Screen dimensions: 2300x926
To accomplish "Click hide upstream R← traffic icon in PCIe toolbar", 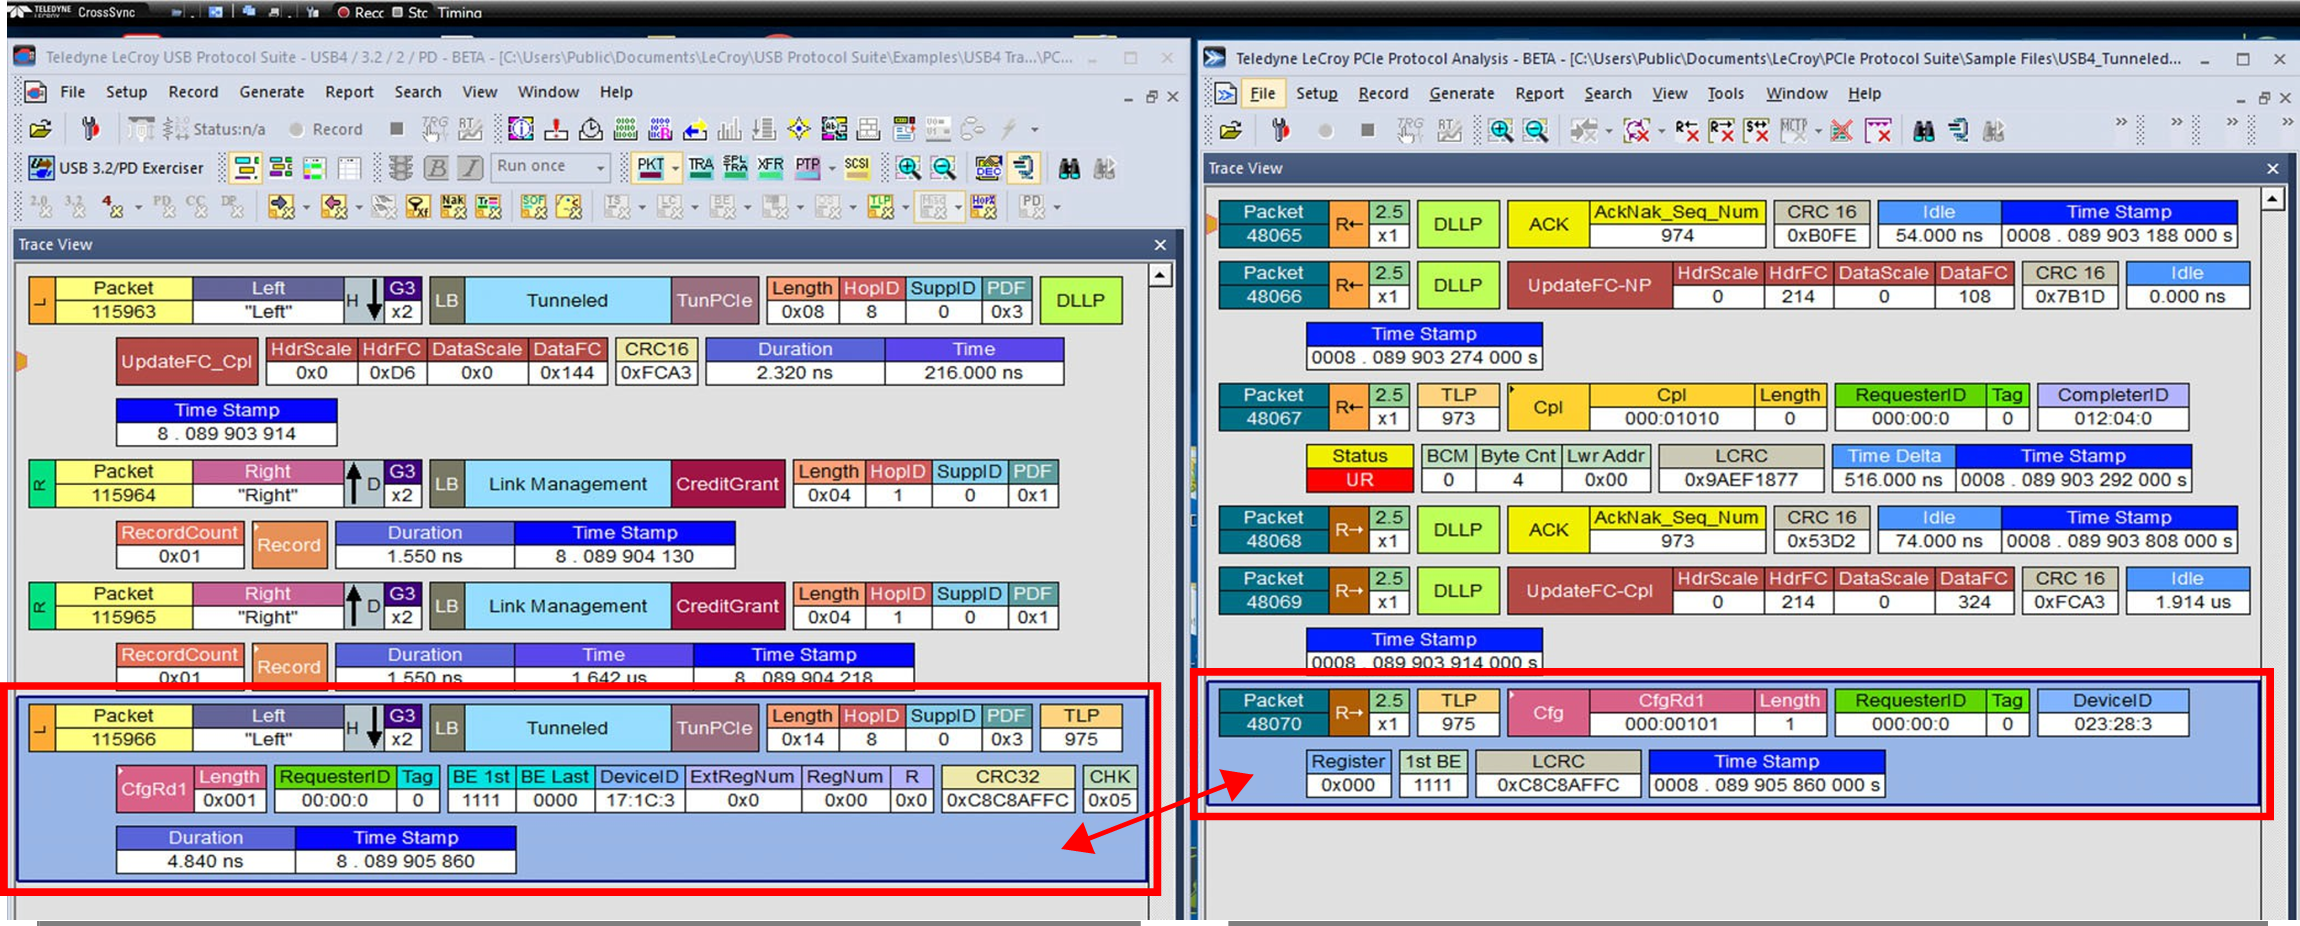I will [1687, 131].
